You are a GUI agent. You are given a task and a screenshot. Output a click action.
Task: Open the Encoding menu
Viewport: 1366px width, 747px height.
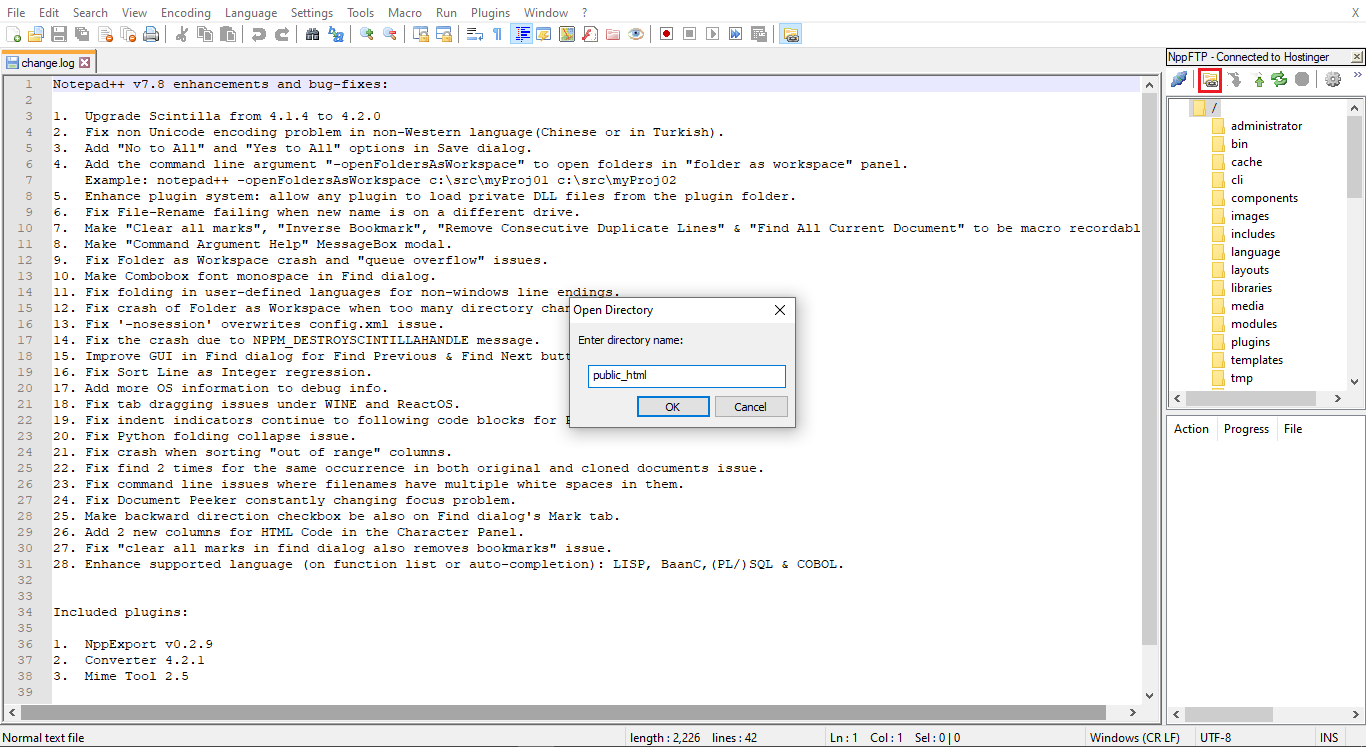coord(185,12)
